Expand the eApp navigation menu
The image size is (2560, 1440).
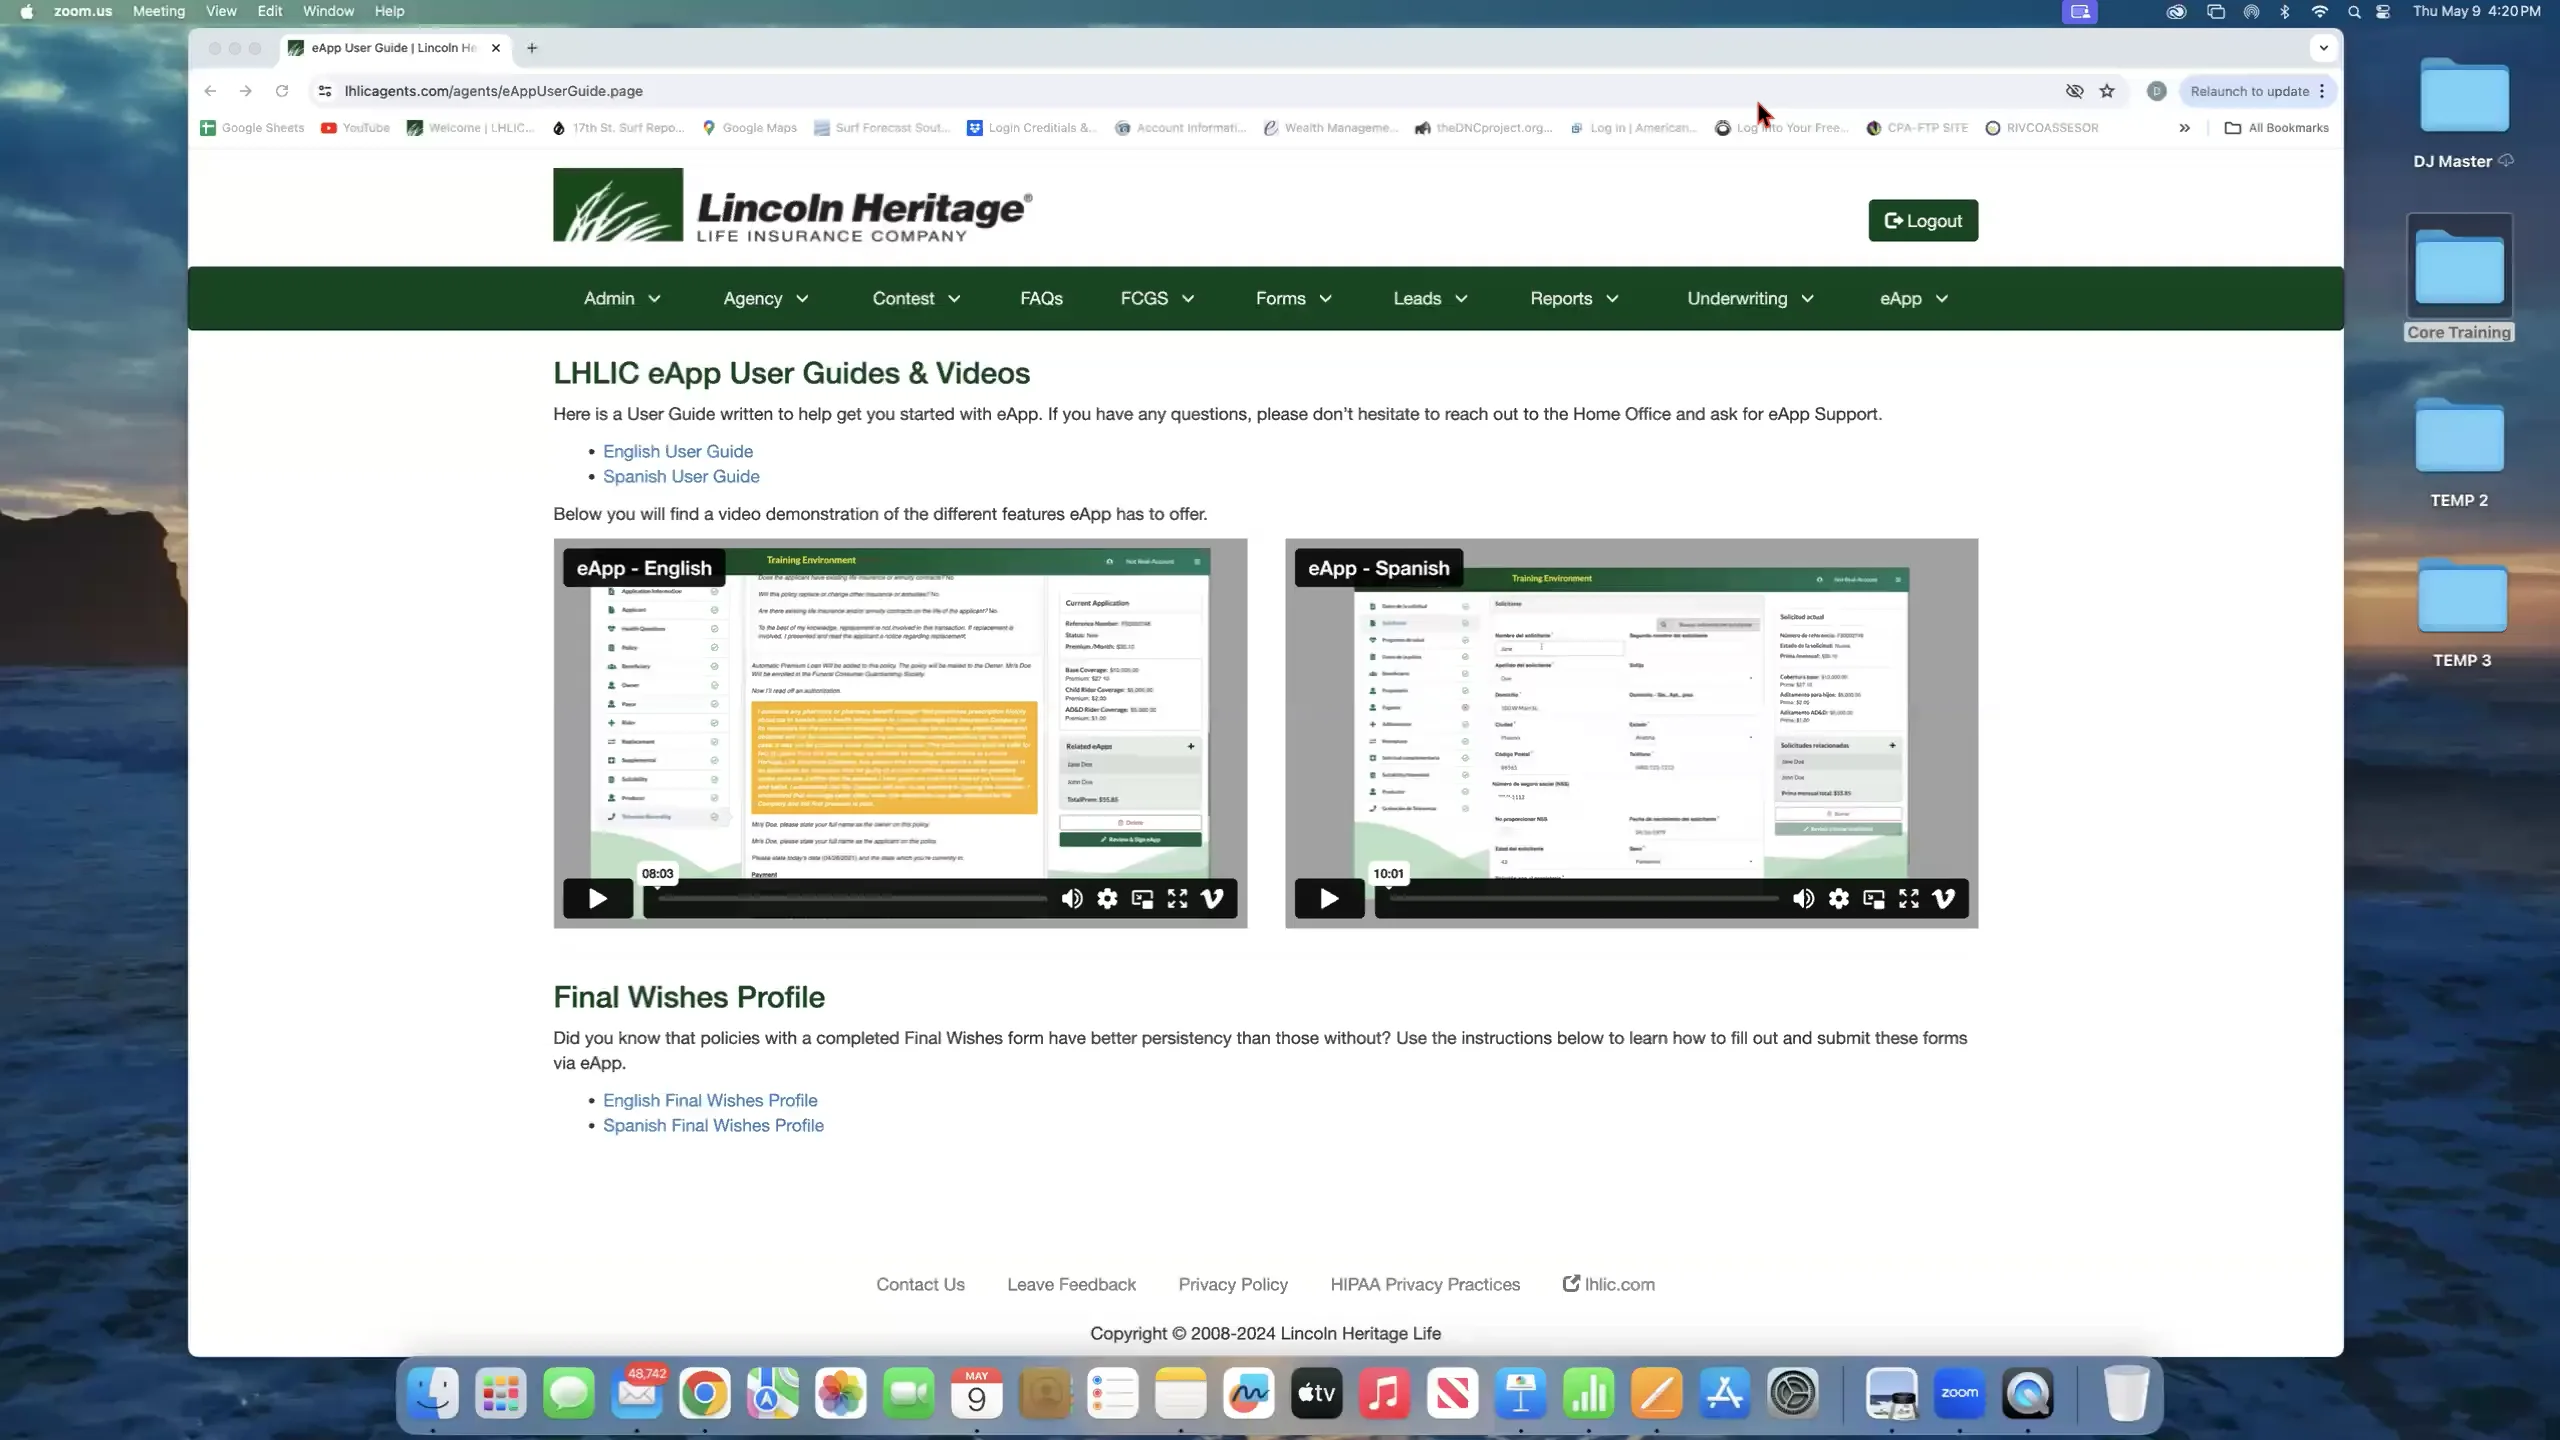(x=1913, y=298)
